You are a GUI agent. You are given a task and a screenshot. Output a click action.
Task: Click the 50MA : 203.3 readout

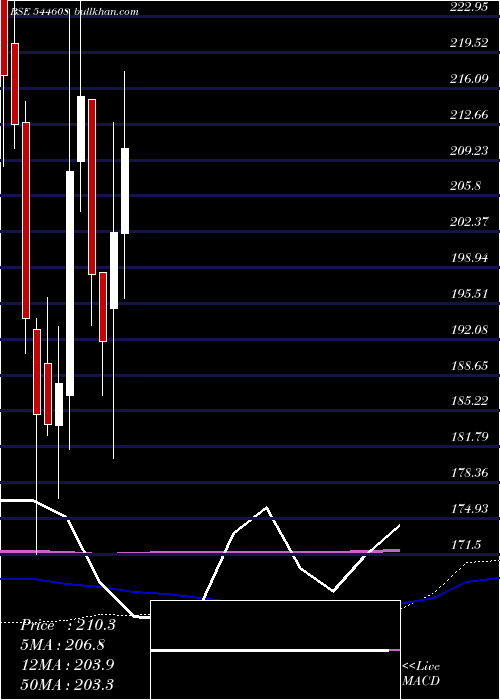pos(68,684)
